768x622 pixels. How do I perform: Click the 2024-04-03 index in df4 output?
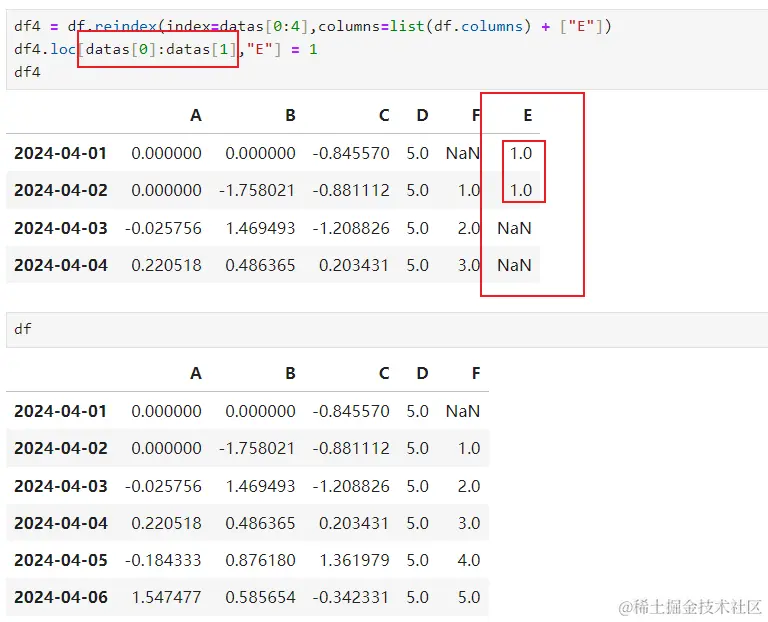[x=61, y=228]
